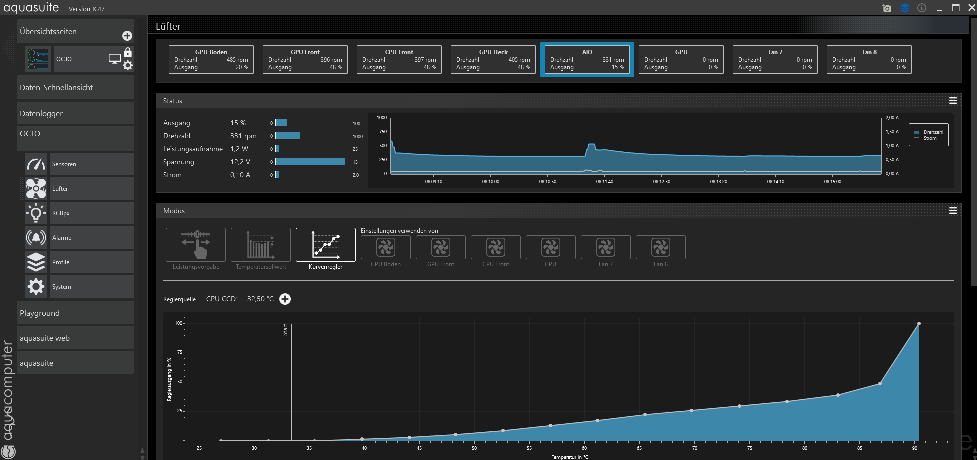Choose the Temperatursollwert mode icon
Image resolution: width=977 pixels, height=460 pixels.
click(x=260, y=244)
